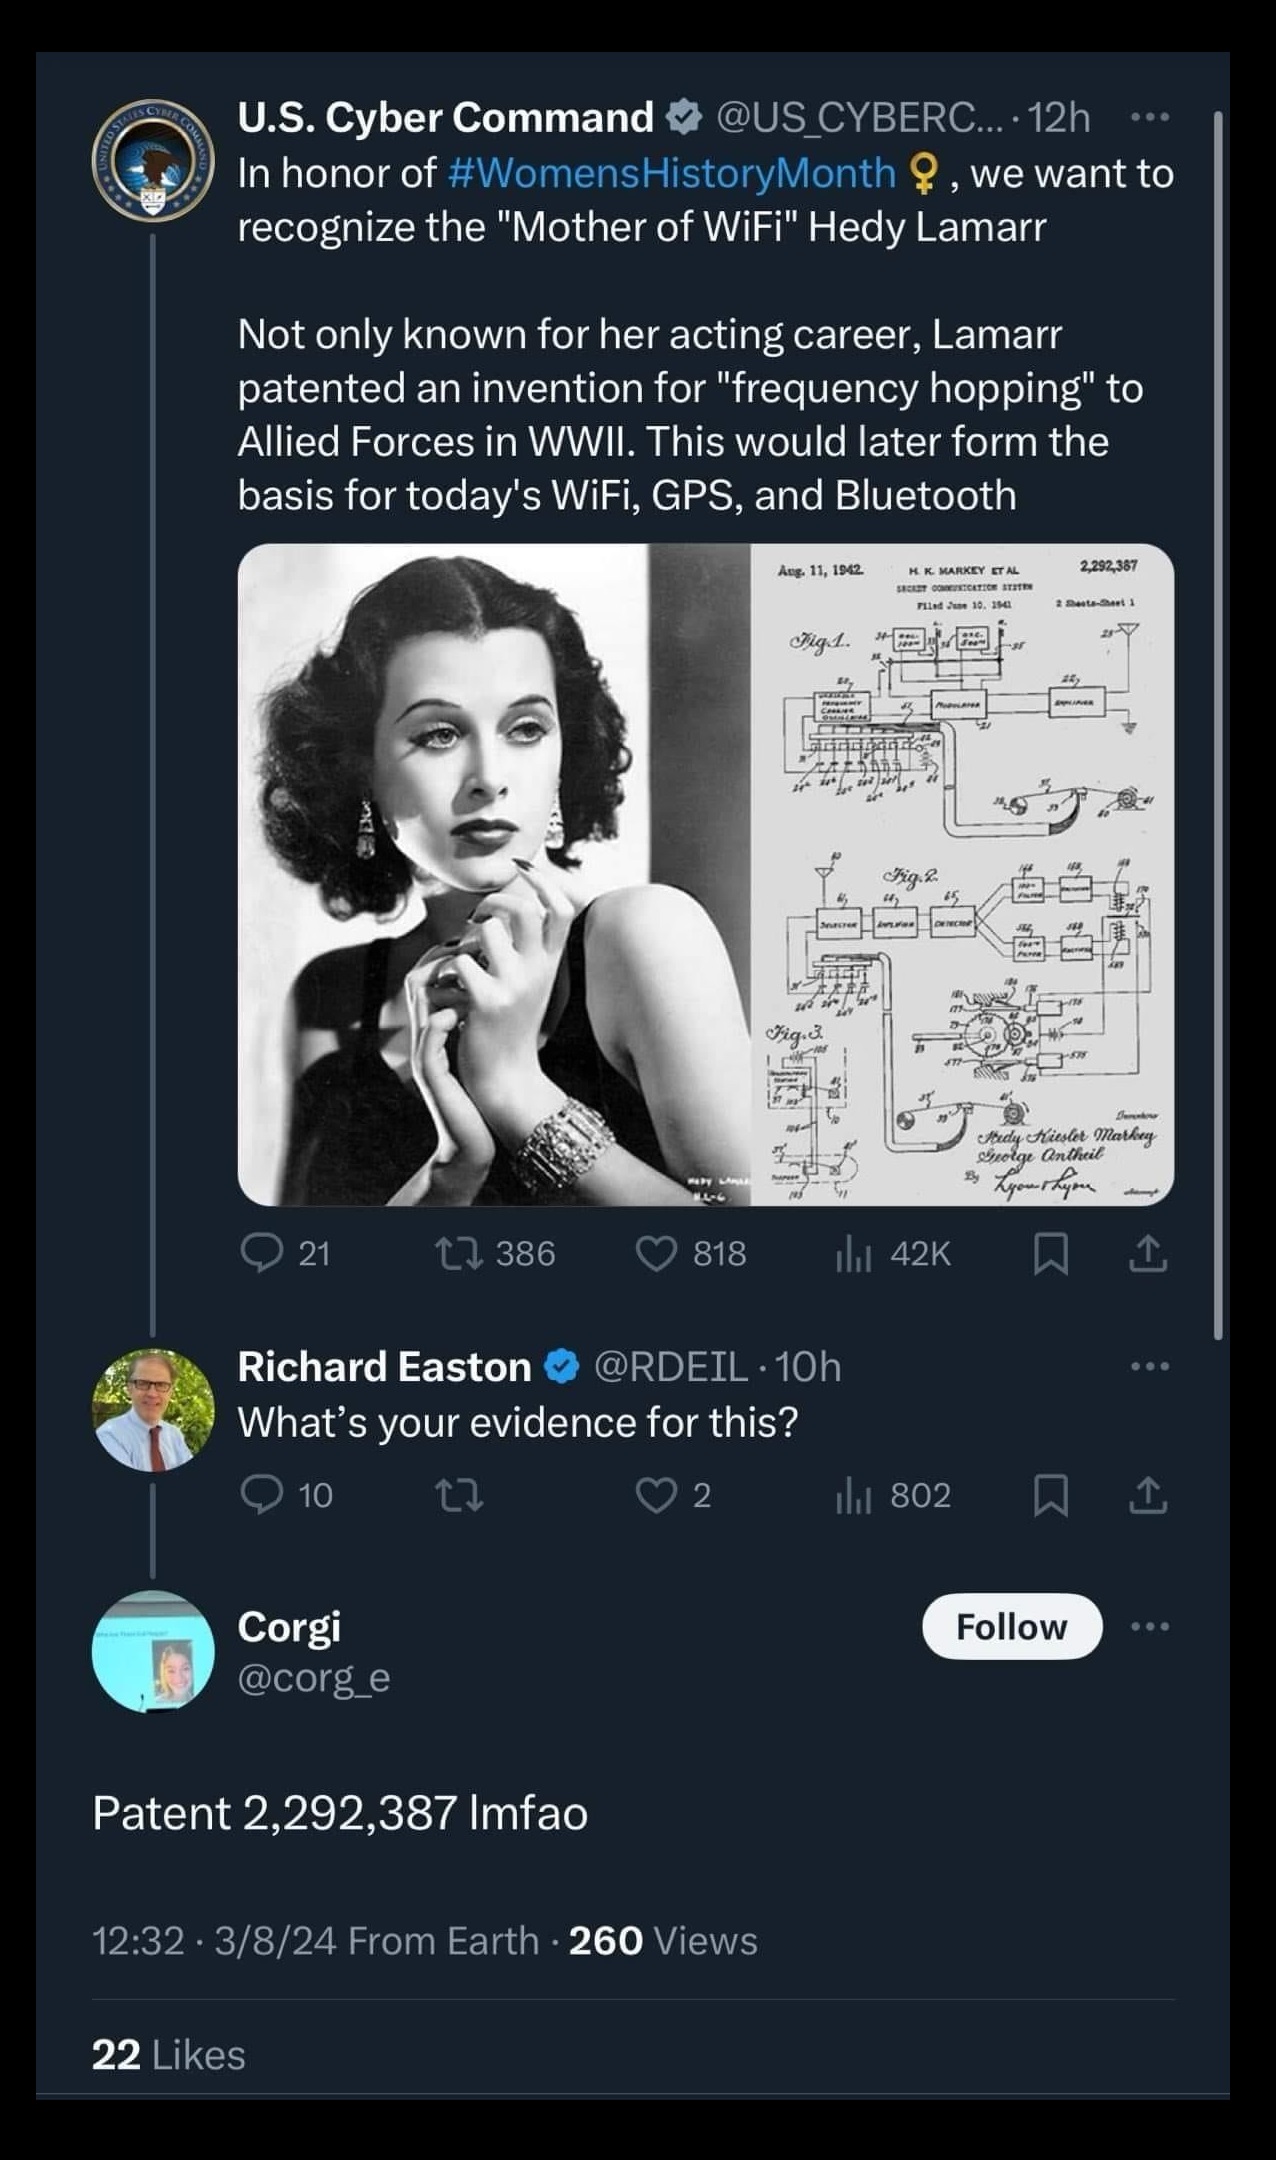
Task: Follow the Corgi account
Action: (1011, 1627)
